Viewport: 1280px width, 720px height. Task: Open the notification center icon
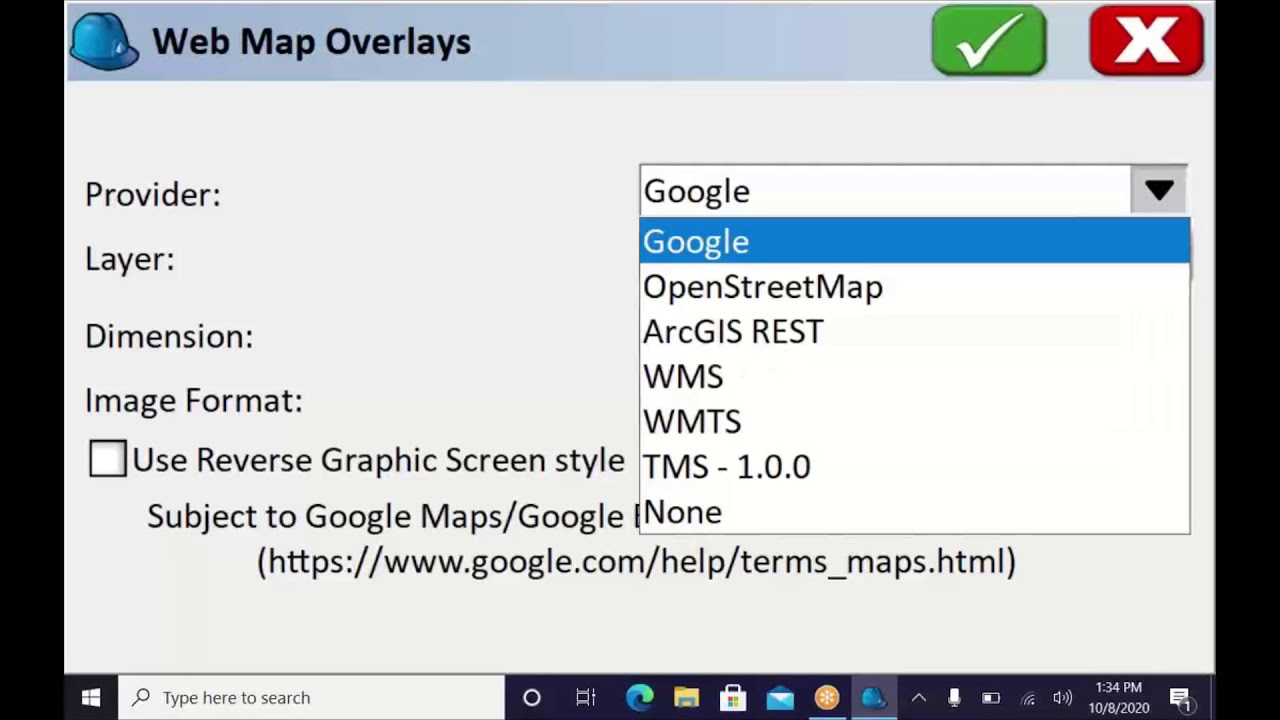pyautogui.click(x=1180, y=698)
